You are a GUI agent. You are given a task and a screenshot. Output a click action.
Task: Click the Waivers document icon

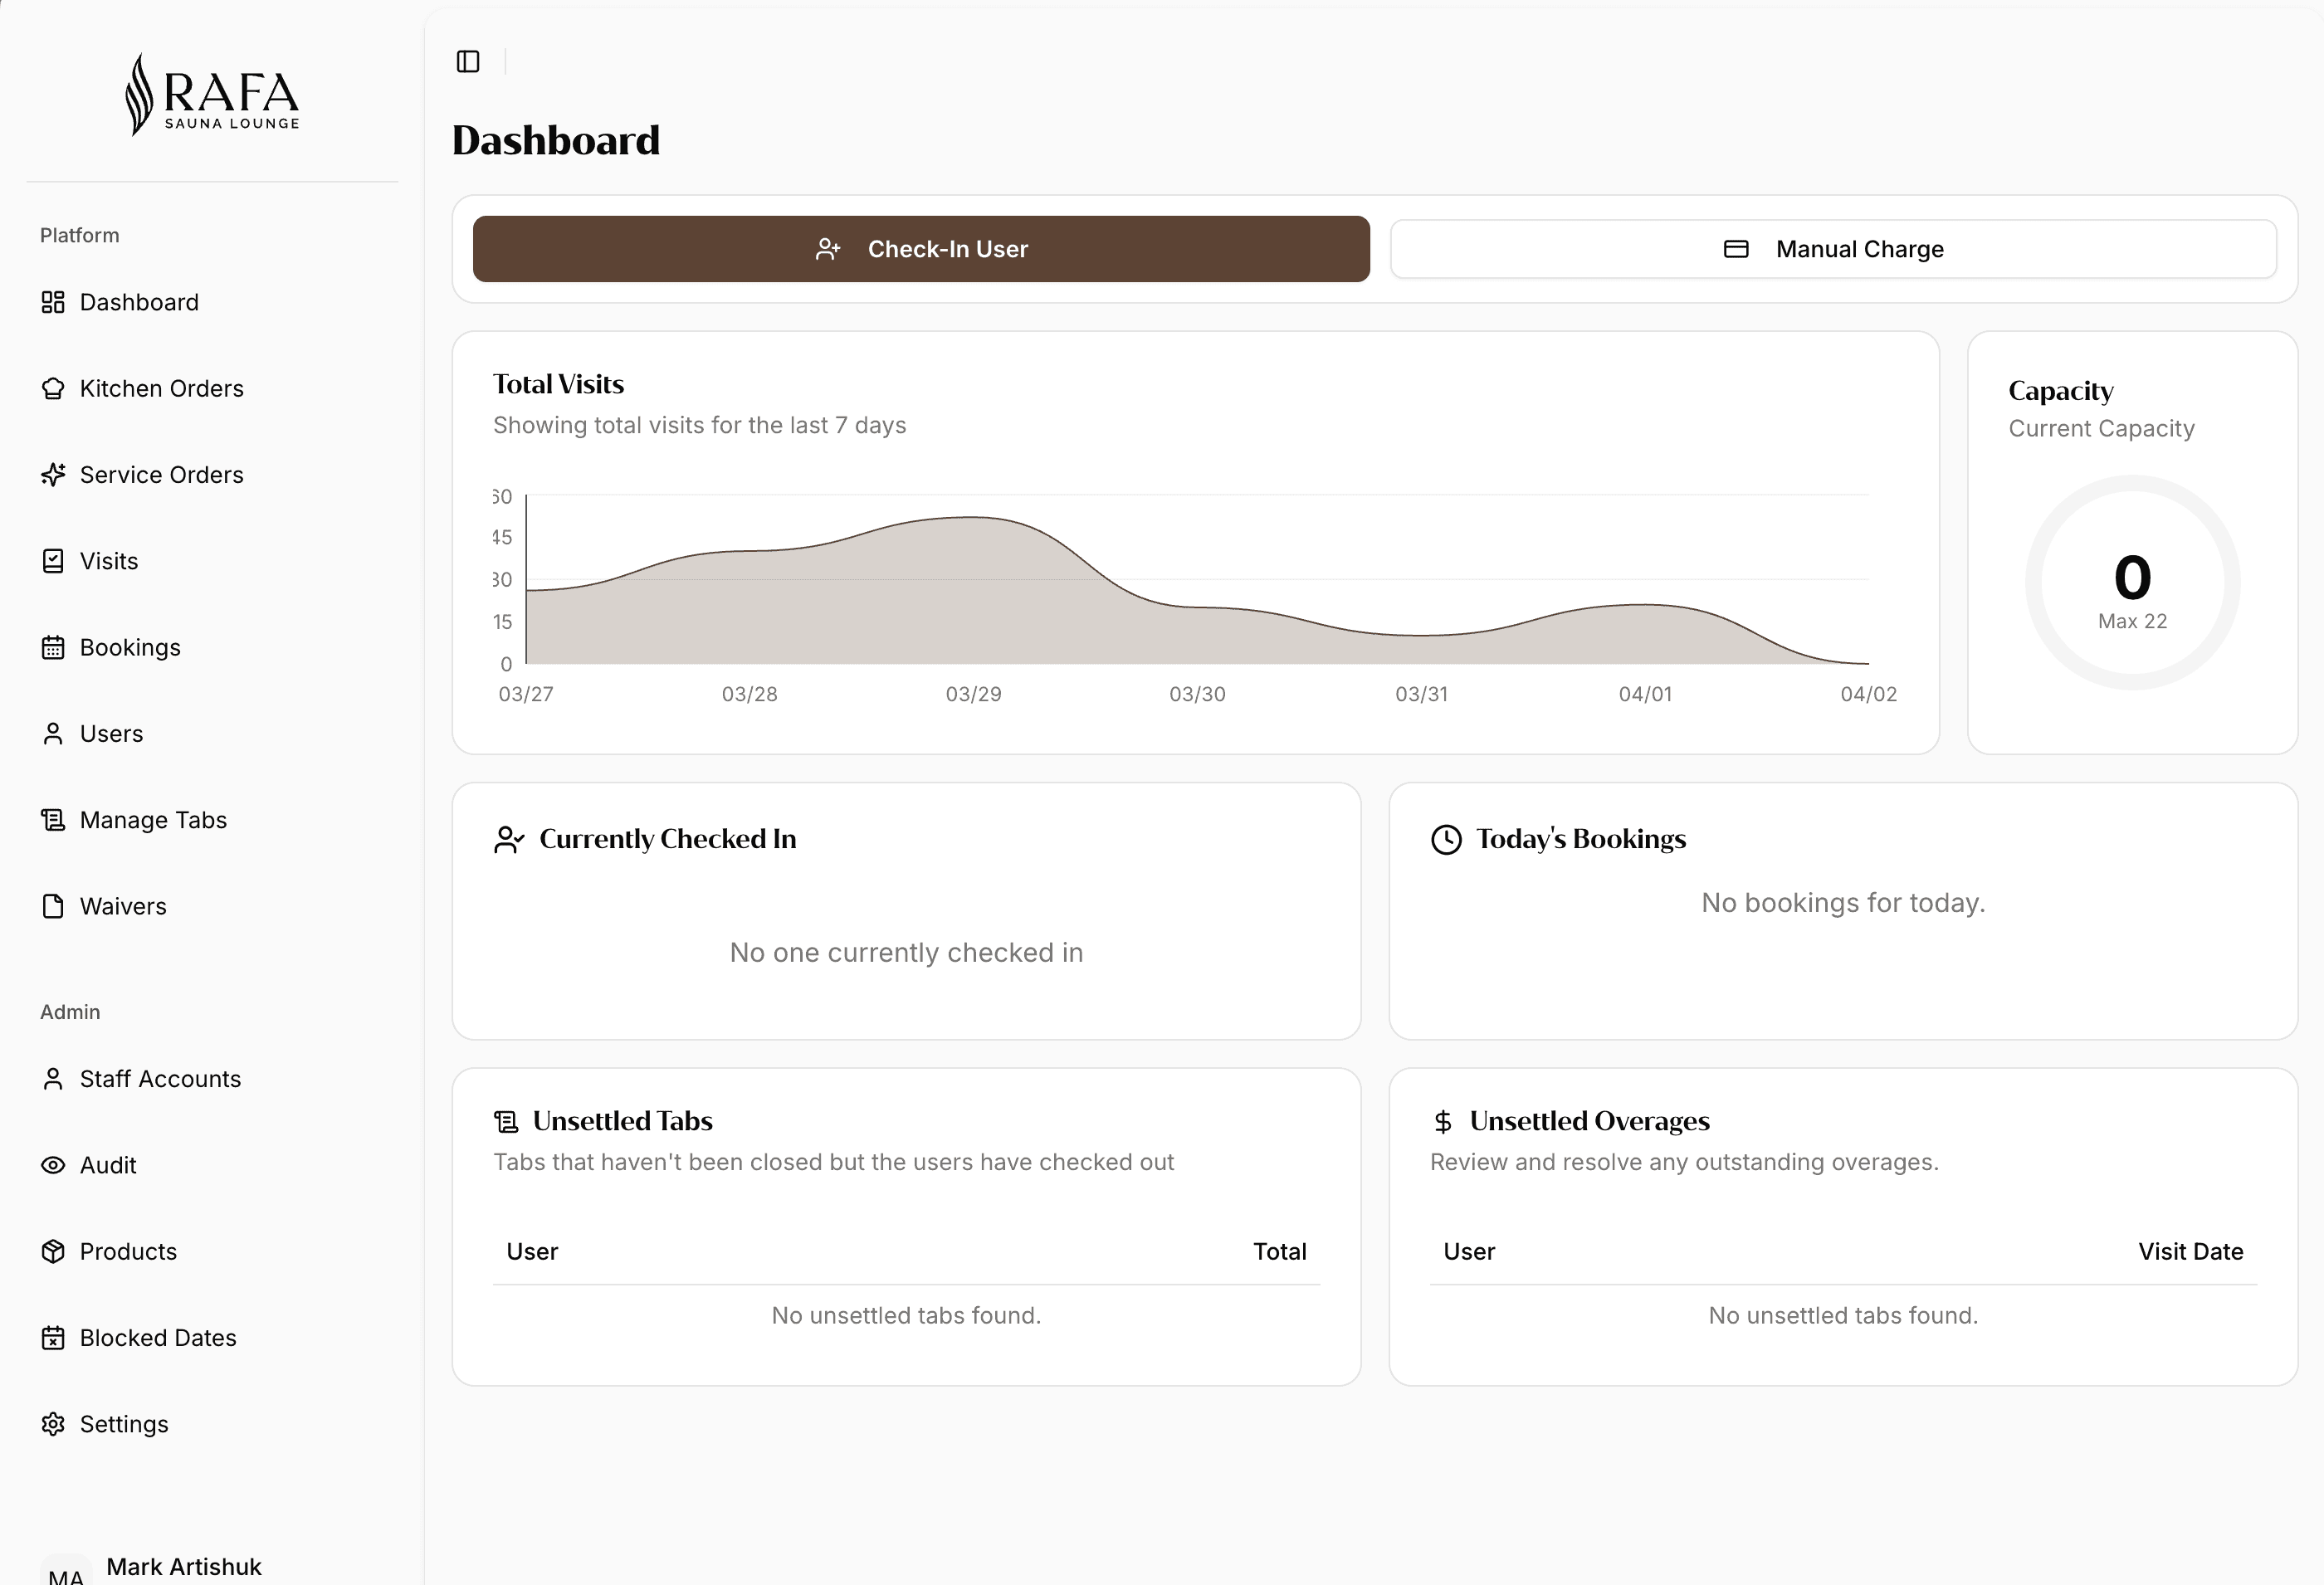click(53, 906)
